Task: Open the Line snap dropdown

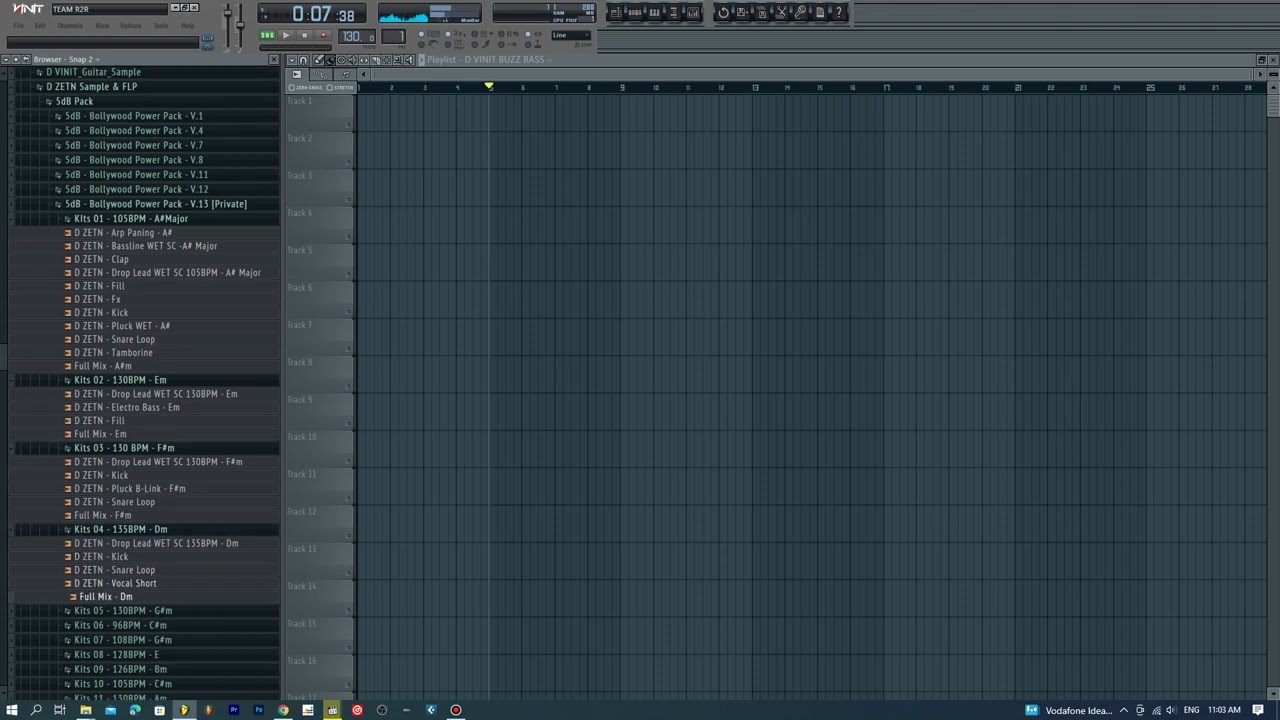Action: point(571,35)
